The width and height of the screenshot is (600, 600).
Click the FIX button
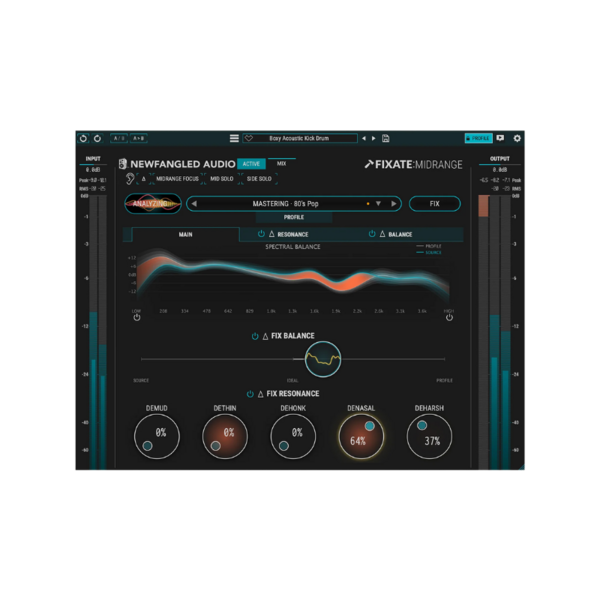435,204
